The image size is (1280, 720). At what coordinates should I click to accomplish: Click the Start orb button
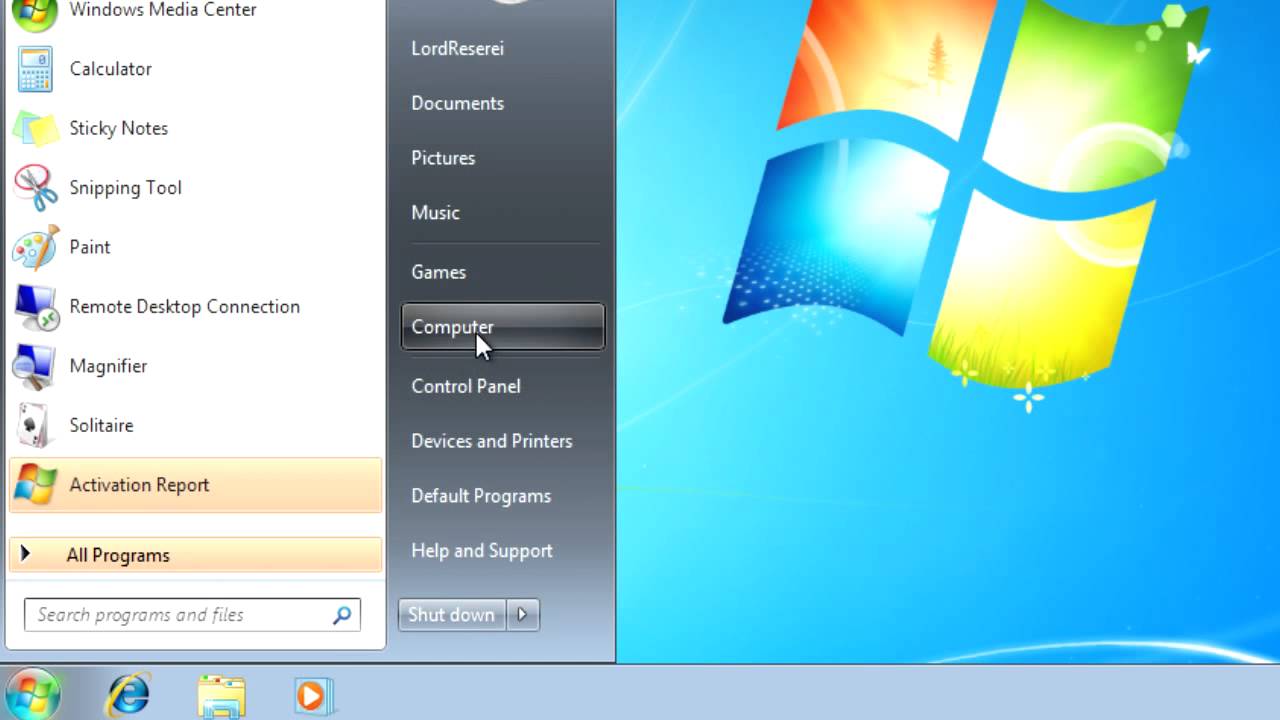[33, 693]
